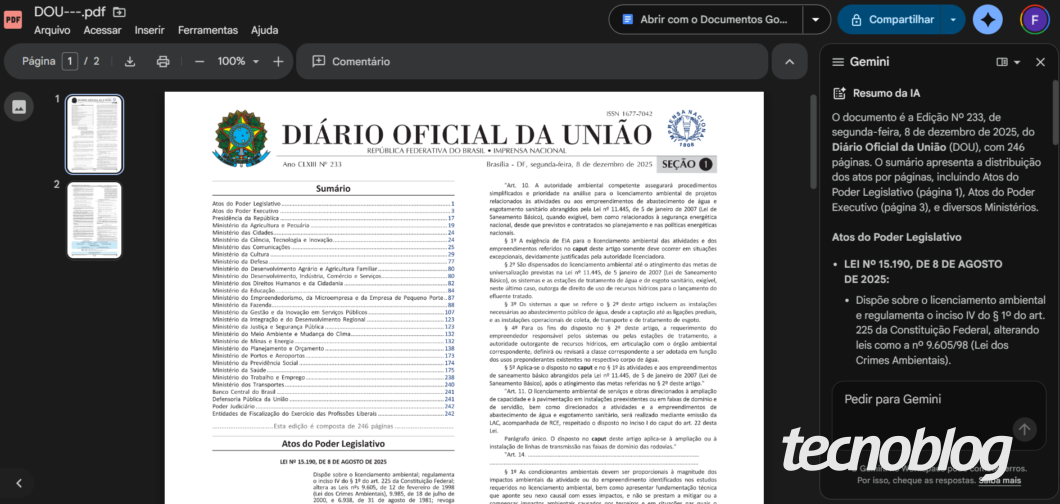The height and width of the screenshot is (504, 1060).
Task: Open the account avatar F
Action: (x=1034, y=20)
